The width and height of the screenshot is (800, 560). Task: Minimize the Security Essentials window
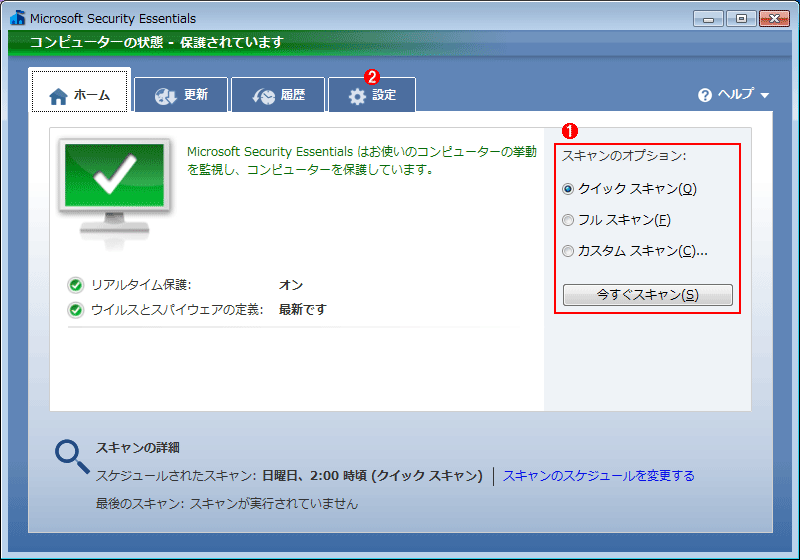point(708,19)
